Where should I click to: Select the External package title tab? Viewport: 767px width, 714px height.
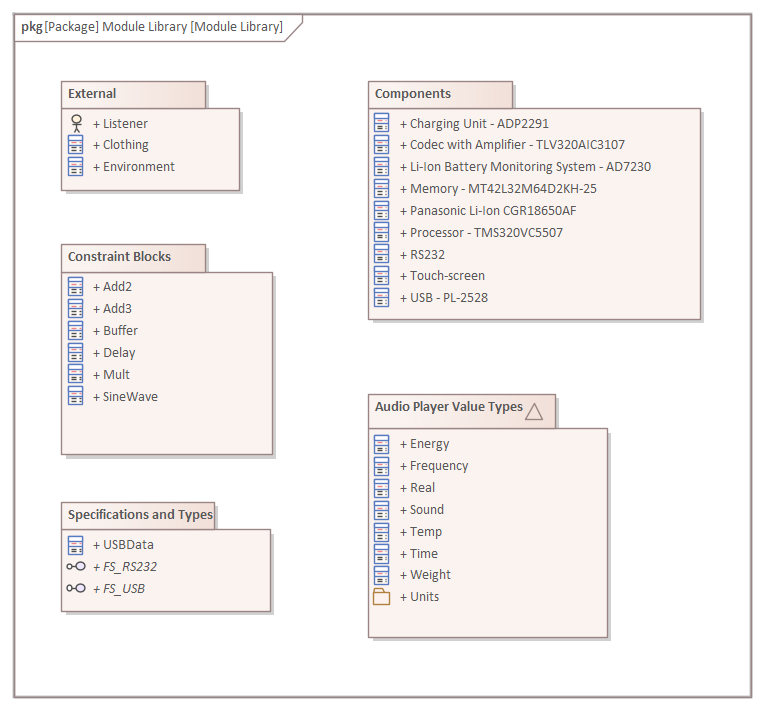(134, 94)
